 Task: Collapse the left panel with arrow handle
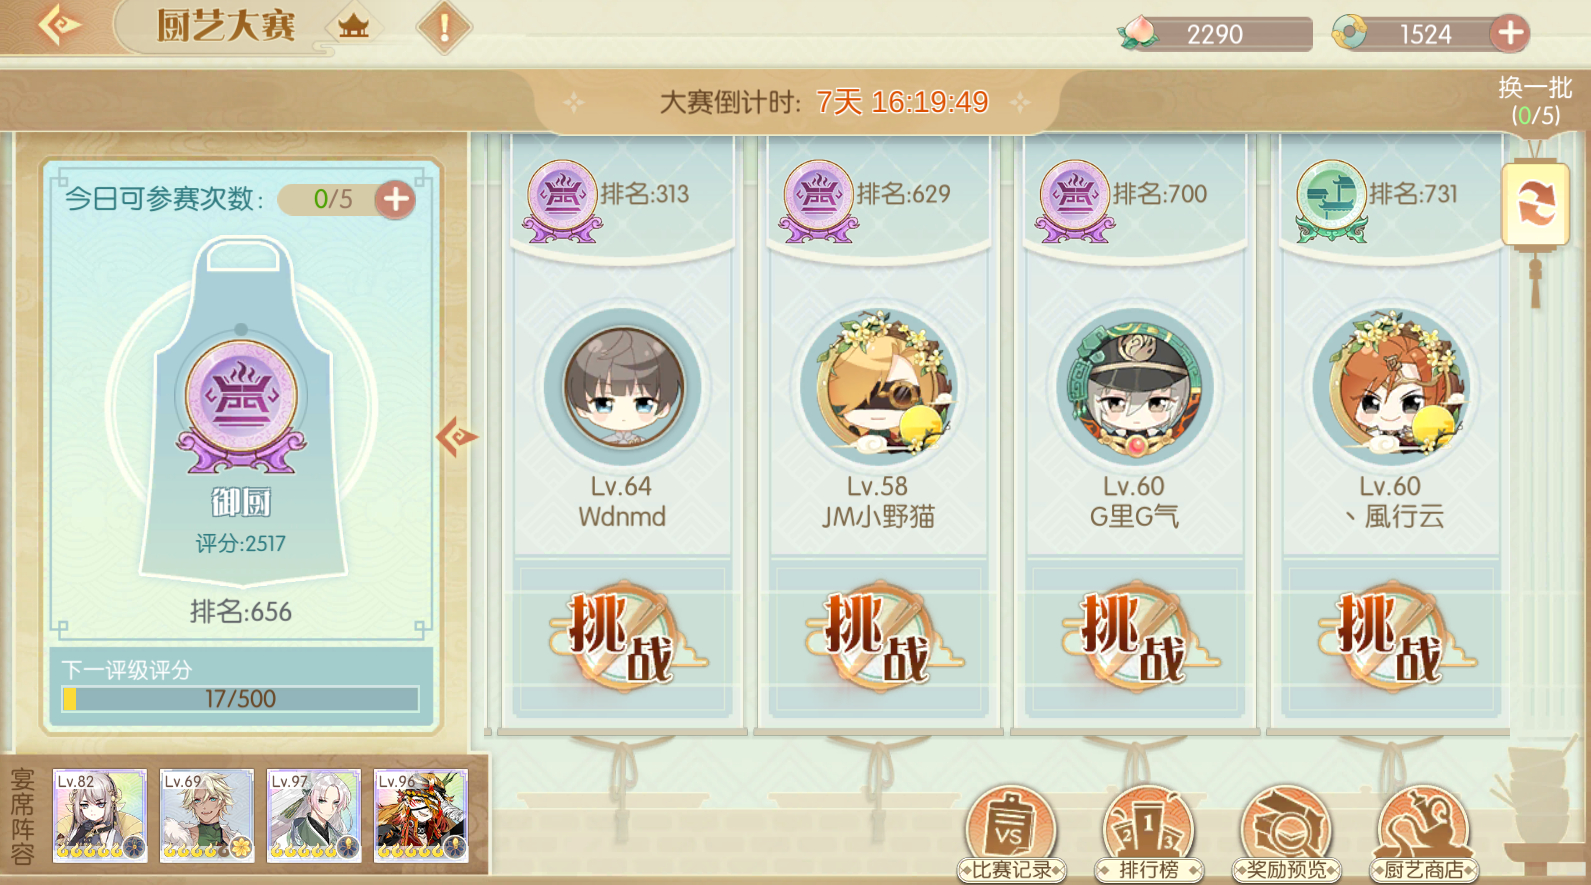pos(456,437)
